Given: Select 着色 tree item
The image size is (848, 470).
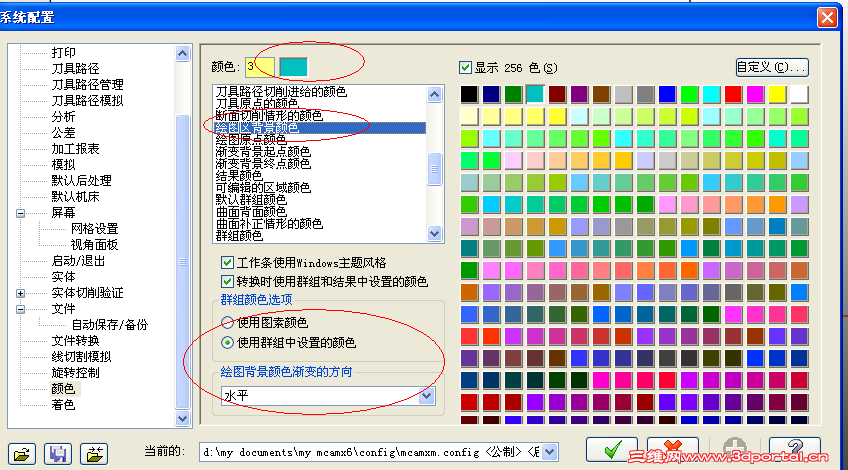Looking at the screenshot, I should tap(63, 405).
